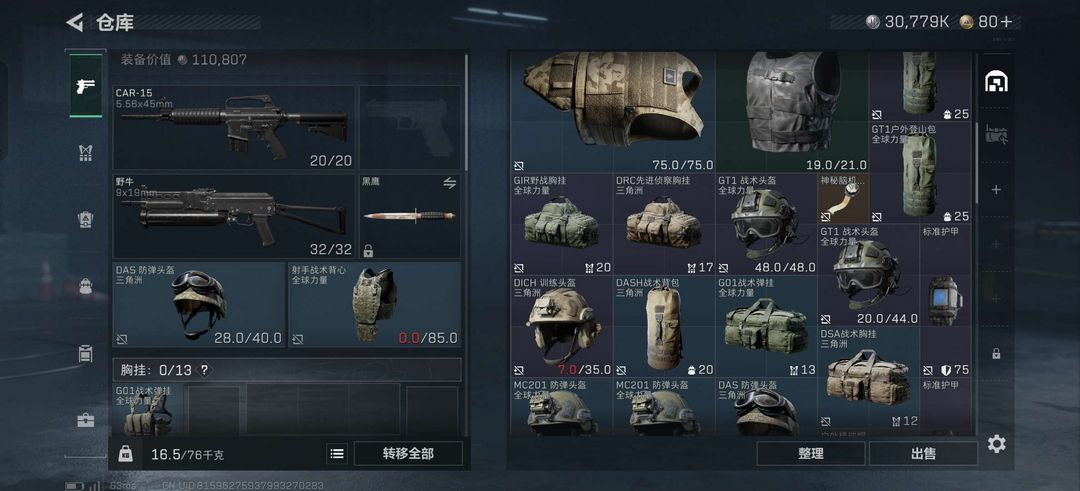The height and width of the screenshot is (491, 1080).
Task: Click the 整理 sort button
Action: tap(811, 454)
